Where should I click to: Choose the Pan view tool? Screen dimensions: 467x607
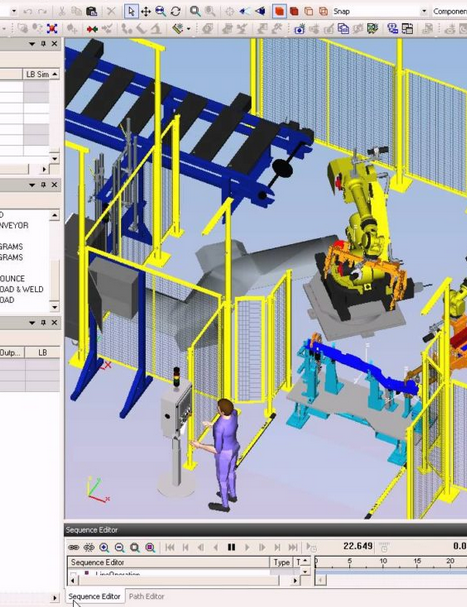pyautogui.click(x=146, y=12)
